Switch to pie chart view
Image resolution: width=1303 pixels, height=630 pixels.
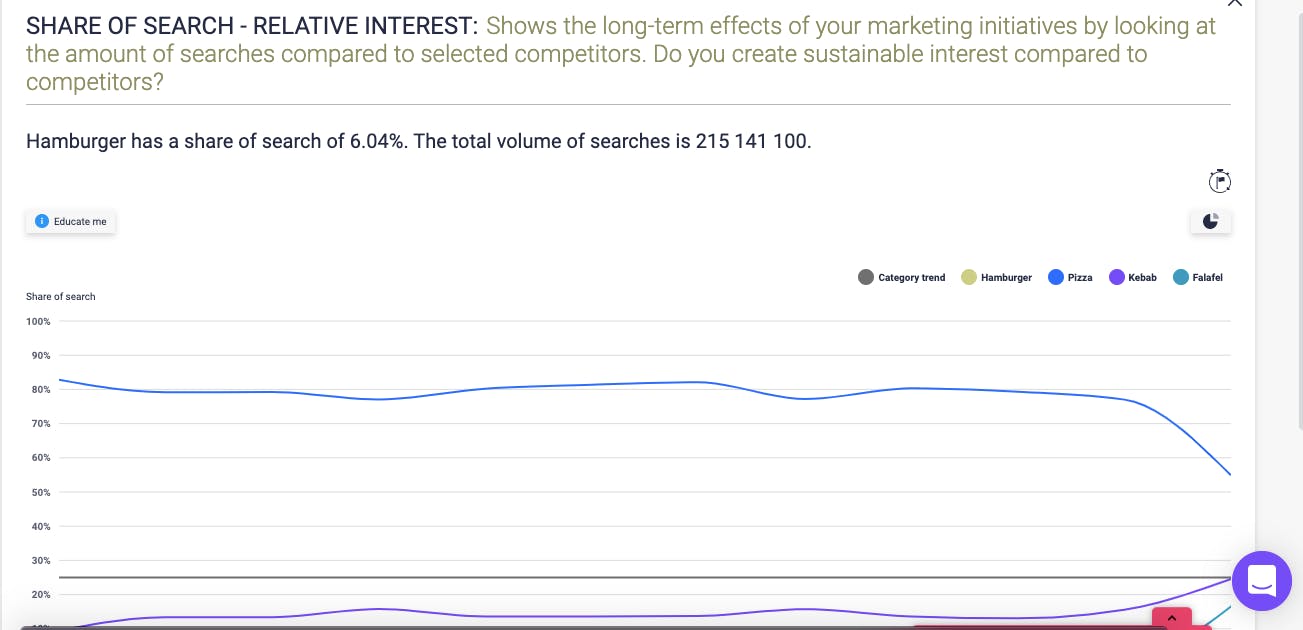(x=1210, y=221)
